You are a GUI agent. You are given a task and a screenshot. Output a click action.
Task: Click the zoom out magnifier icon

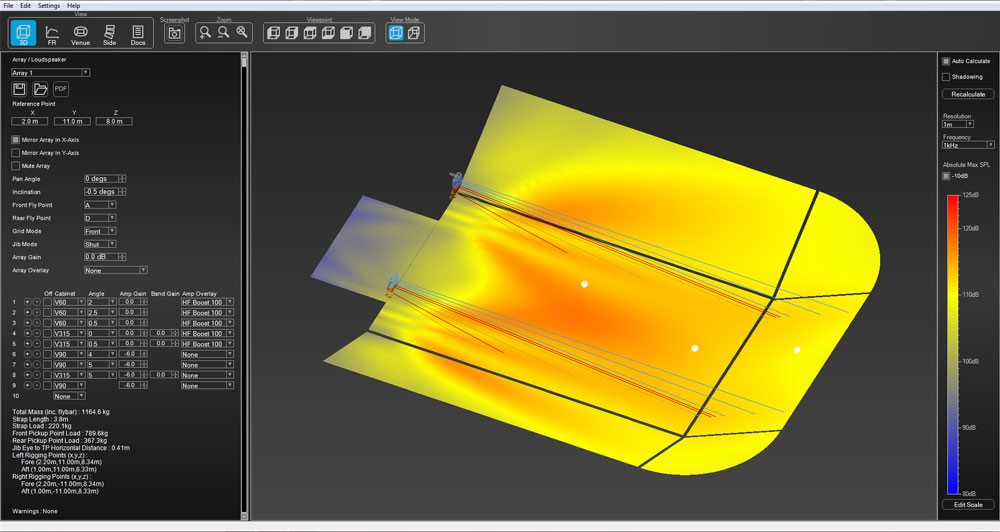223,33
